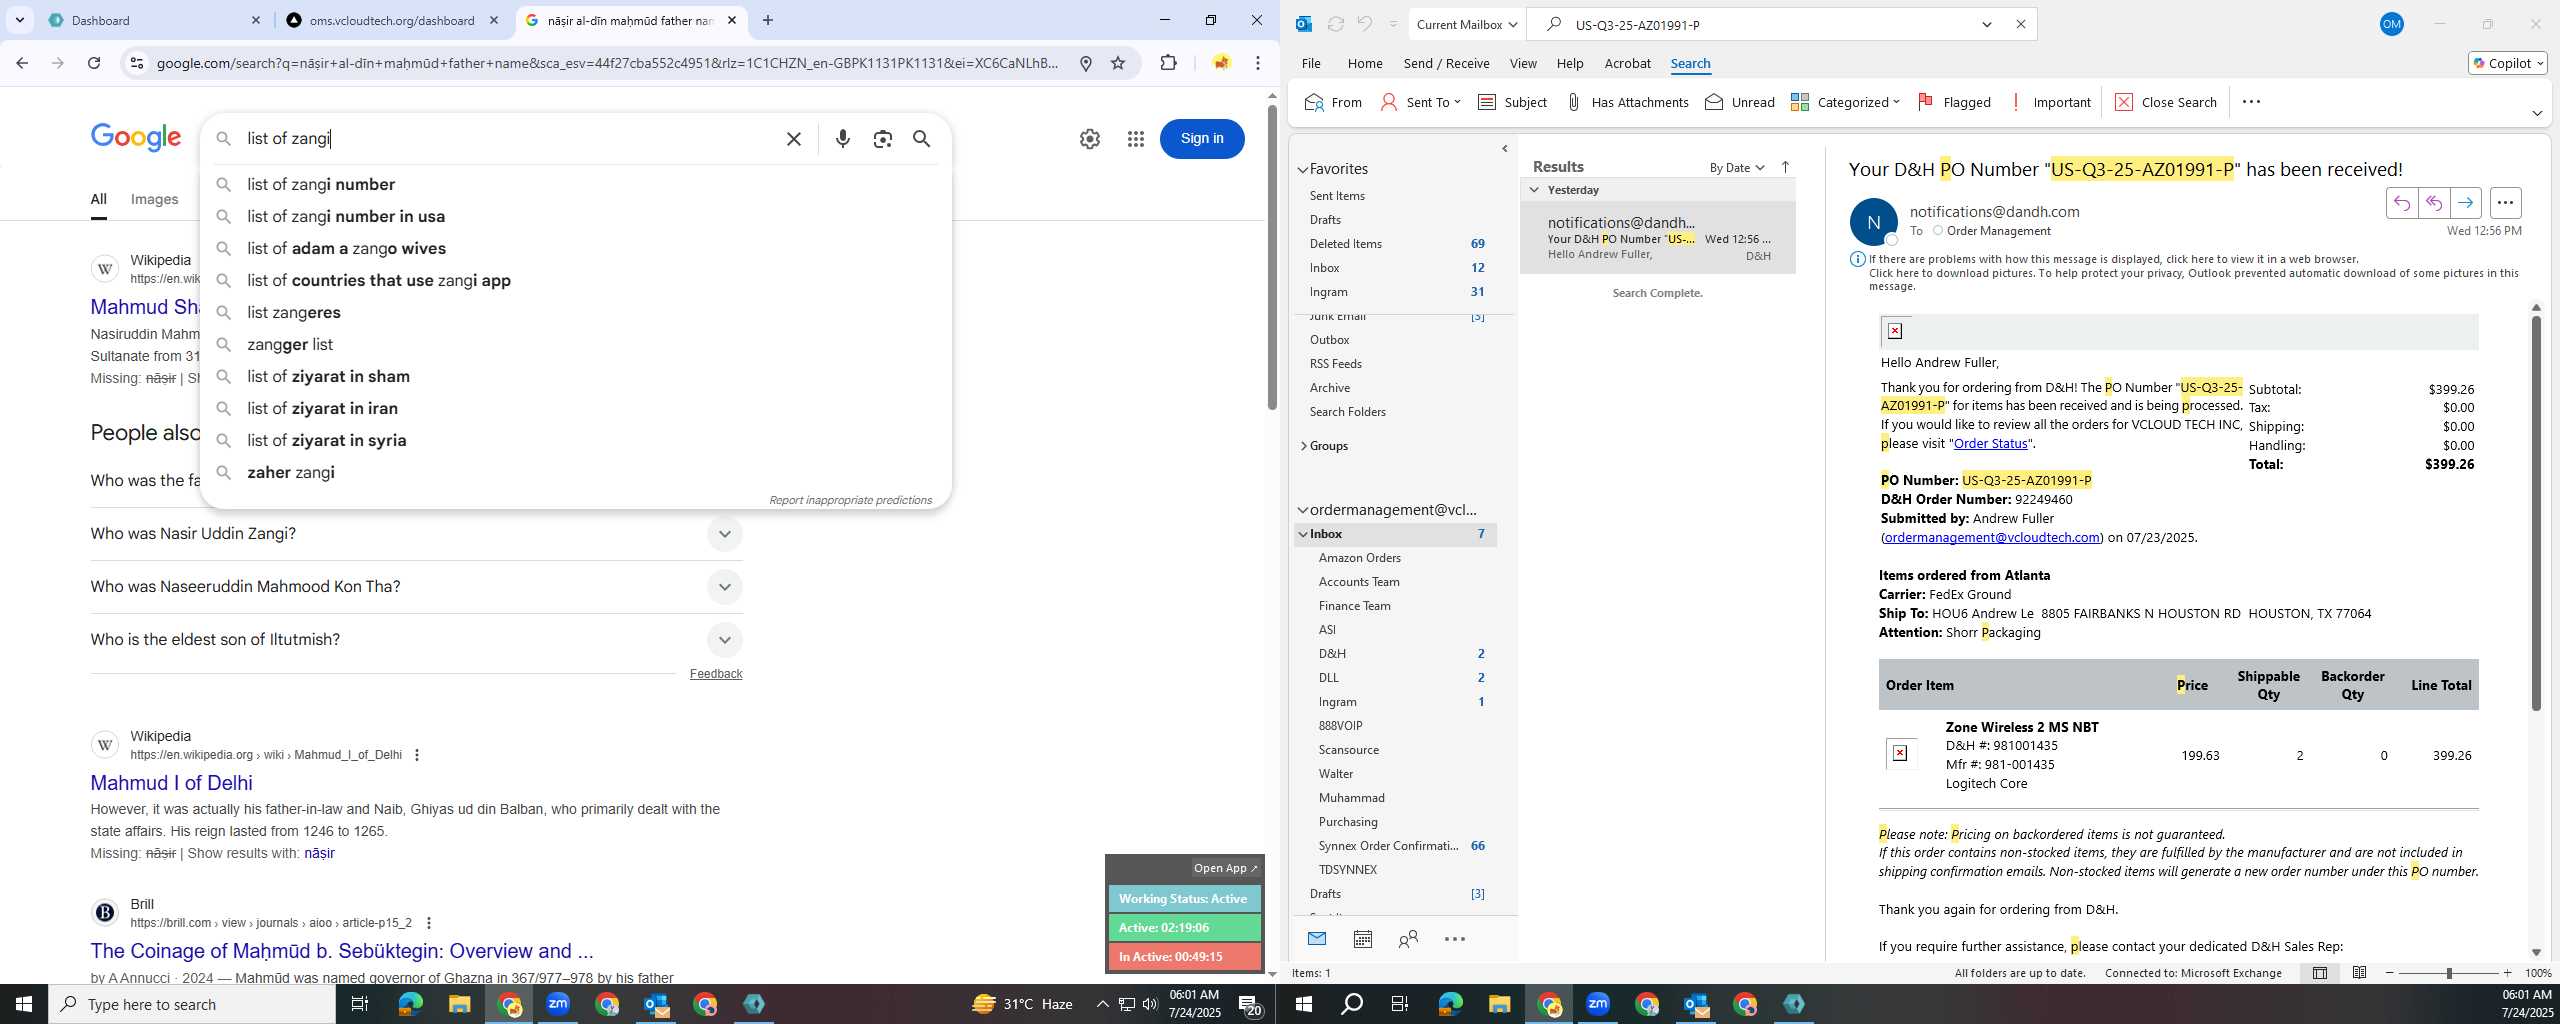The width and height of the screenshot is (2560, 1024).
Task: Open Current Mailbox scope dropdown
Action: (1466, 24)
